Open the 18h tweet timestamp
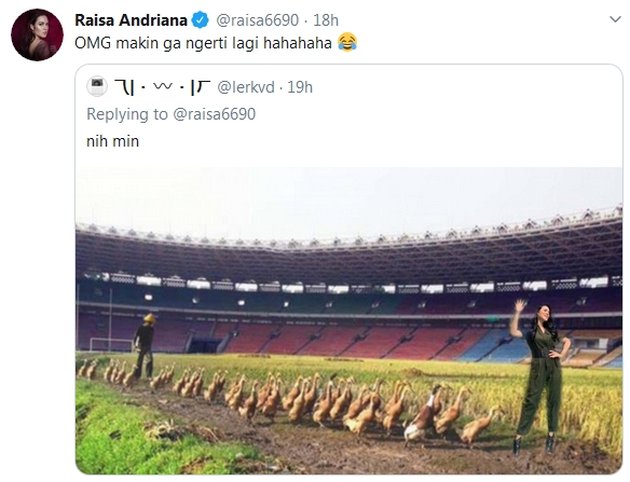This screenshot has height=482, width=630. (x=326, y=20)
